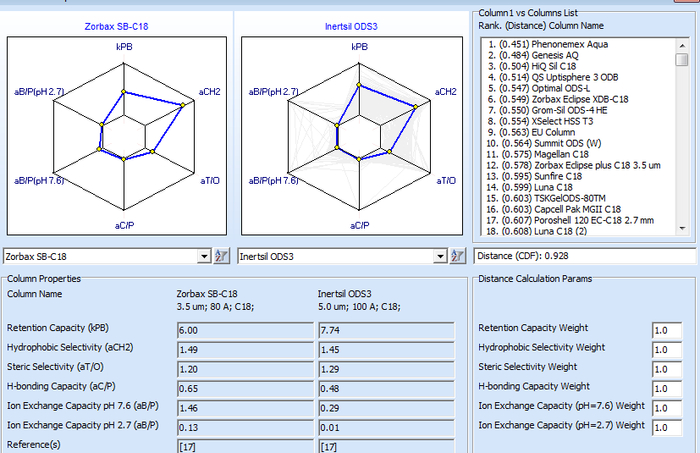Select Summit ODS (W) entry

(x=544, y=143)
